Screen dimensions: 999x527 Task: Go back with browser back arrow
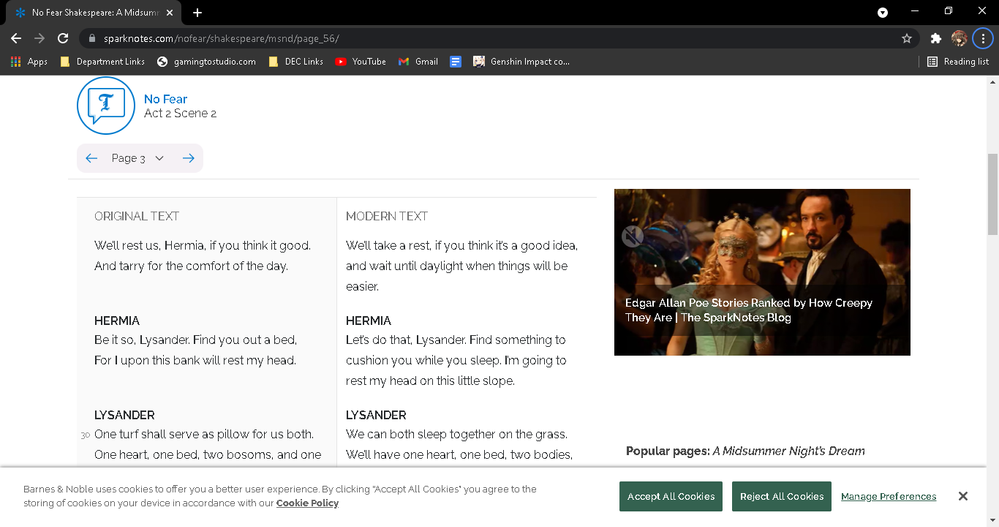click(16, 38)
